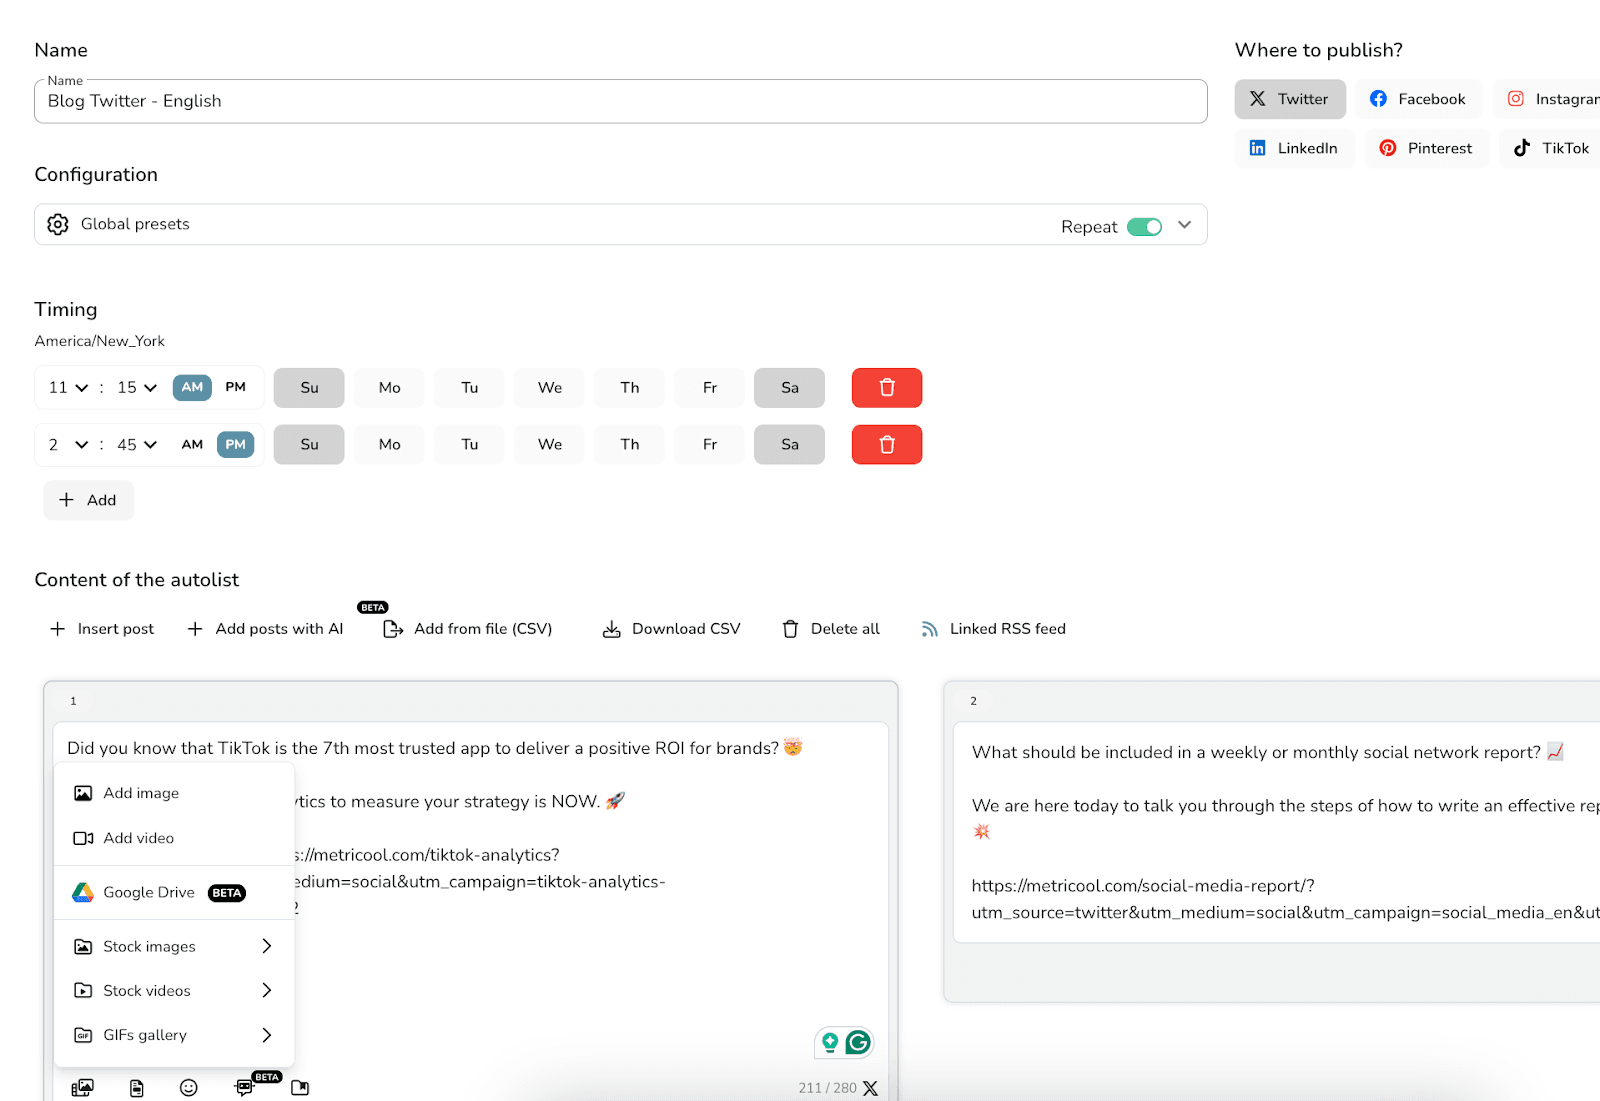Switch the first schedule to PM
Viewport: 1600px width, 1101px height.
(x=236, y=387)
